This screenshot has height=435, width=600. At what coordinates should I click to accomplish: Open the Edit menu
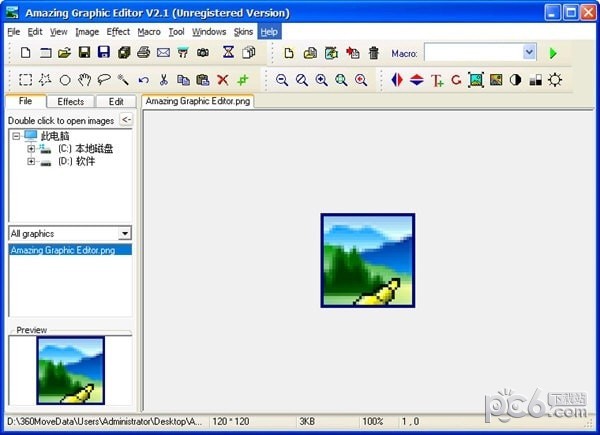[35, 32]
